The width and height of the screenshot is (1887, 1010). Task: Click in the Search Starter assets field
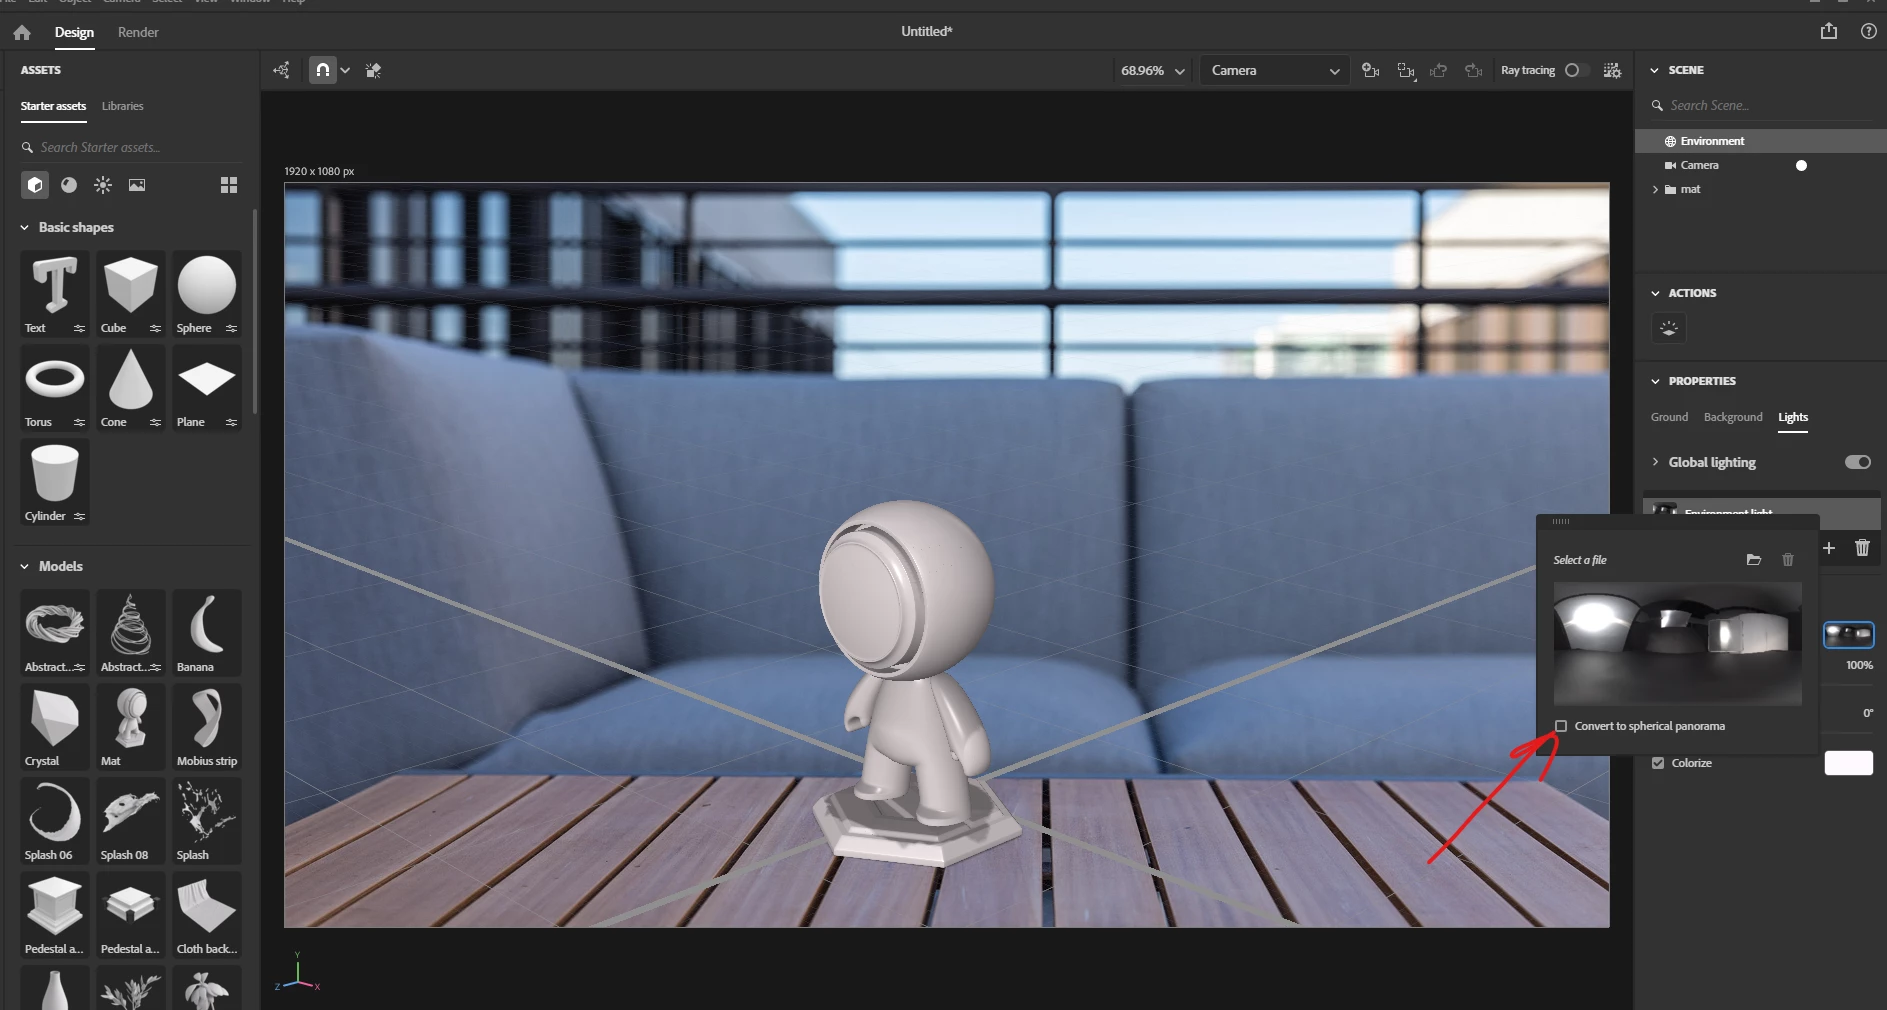tap(132, 147)
